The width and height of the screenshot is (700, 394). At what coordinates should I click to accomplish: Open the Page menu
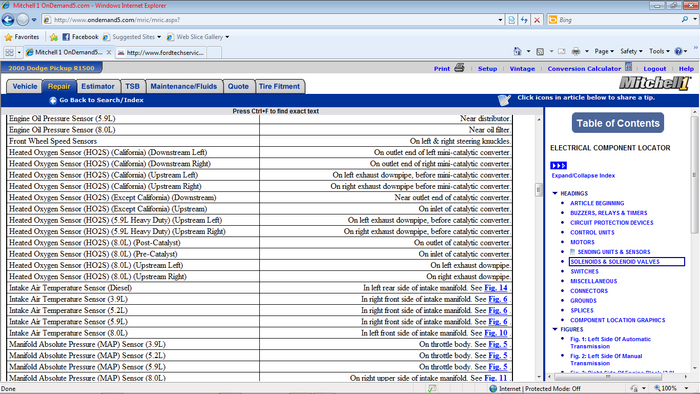pos(604,51)
